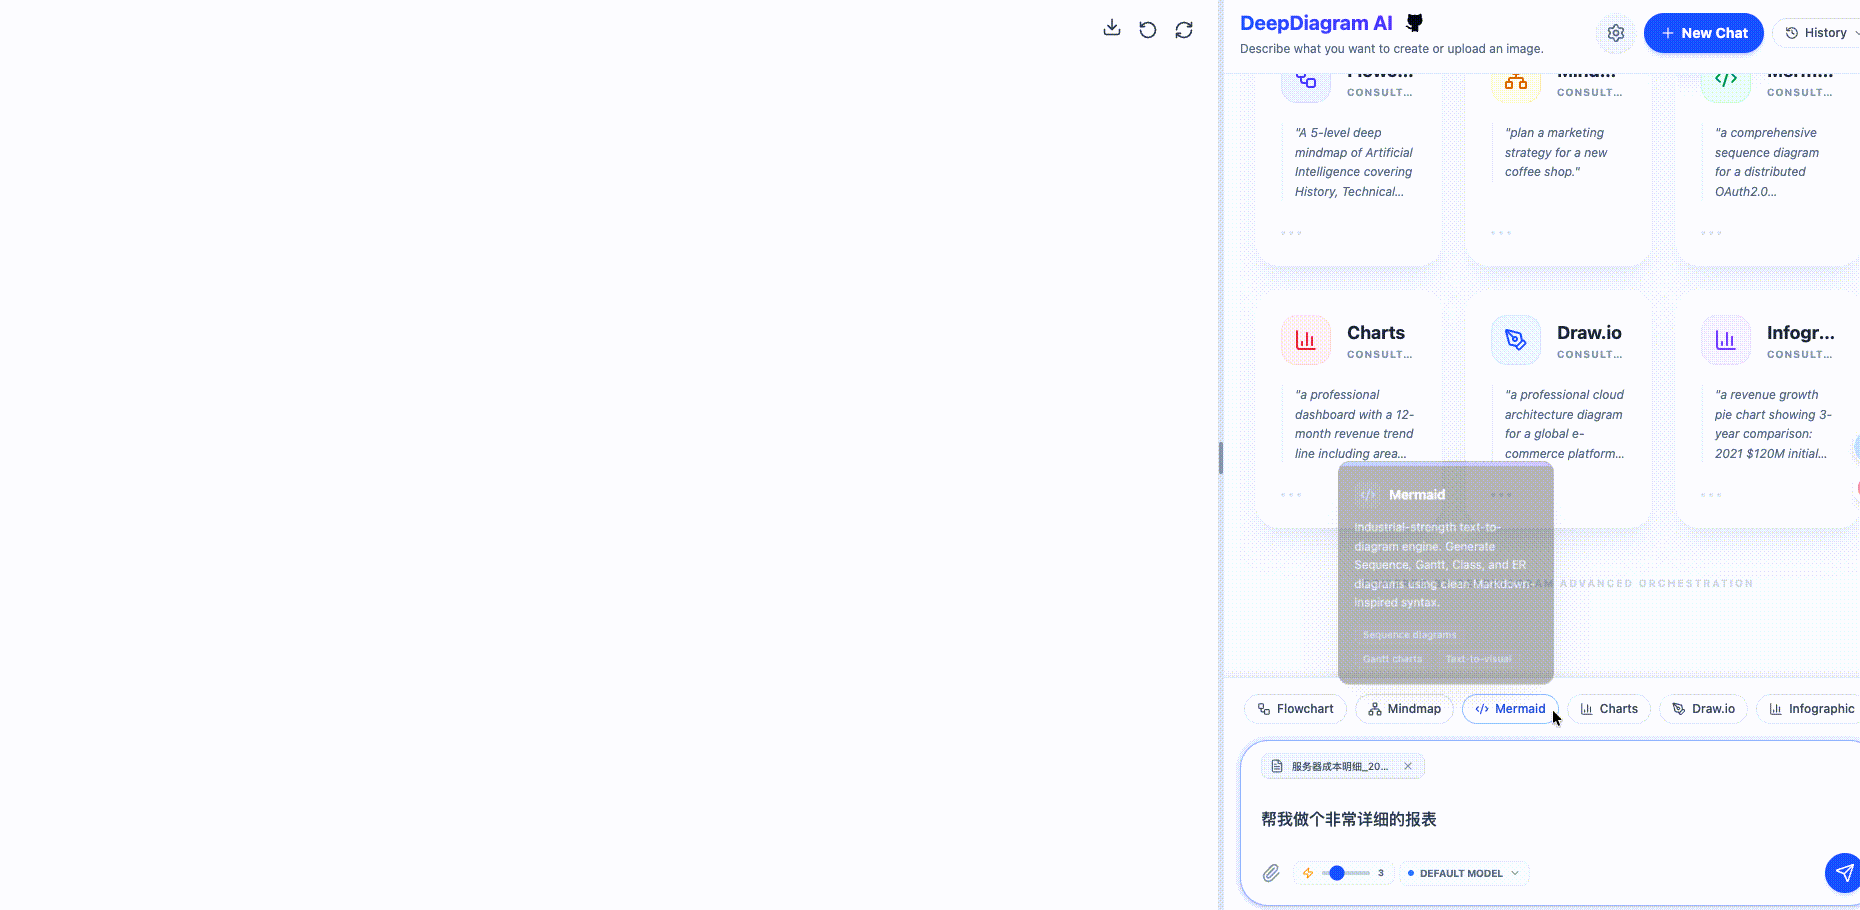This screenshot has height=910, width=1860.
Task: Open the options menu on the Charts card
Action: (1290, 494)
